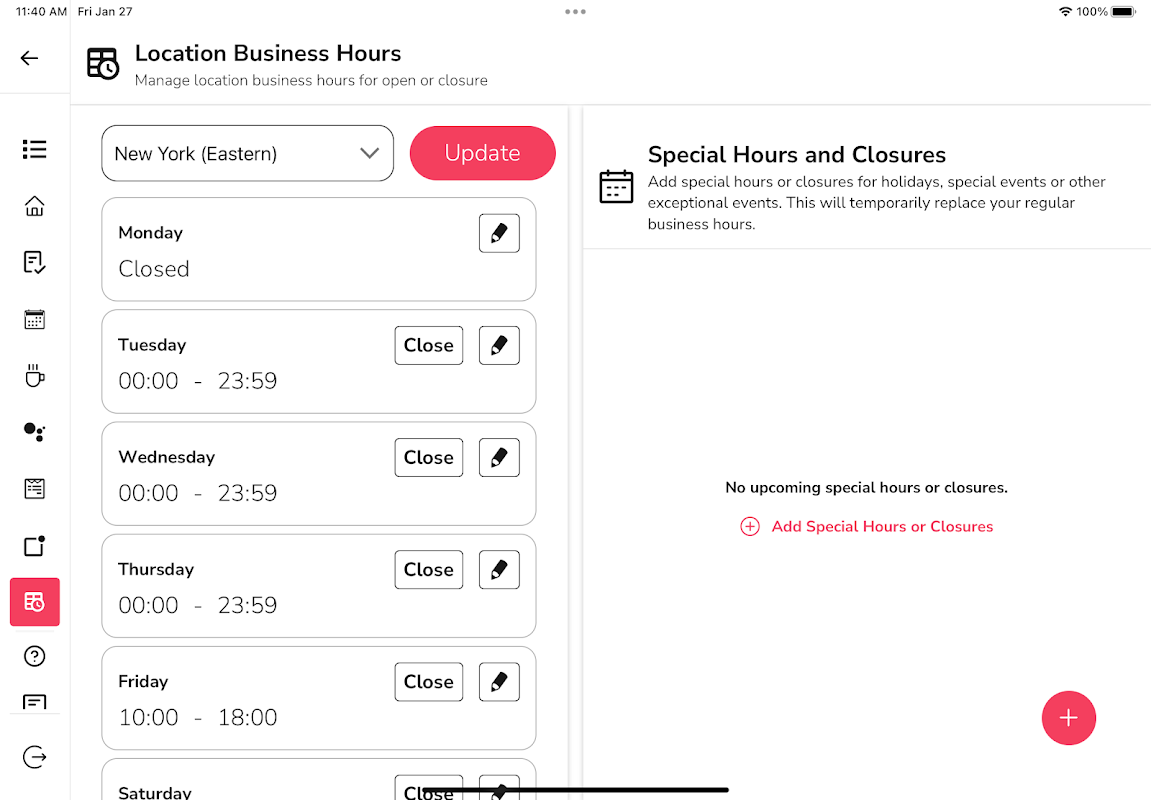The height and width of the screenshot is (800, 1151).
Task: Click Wednesday closing time 23:59
Action: 247,493
